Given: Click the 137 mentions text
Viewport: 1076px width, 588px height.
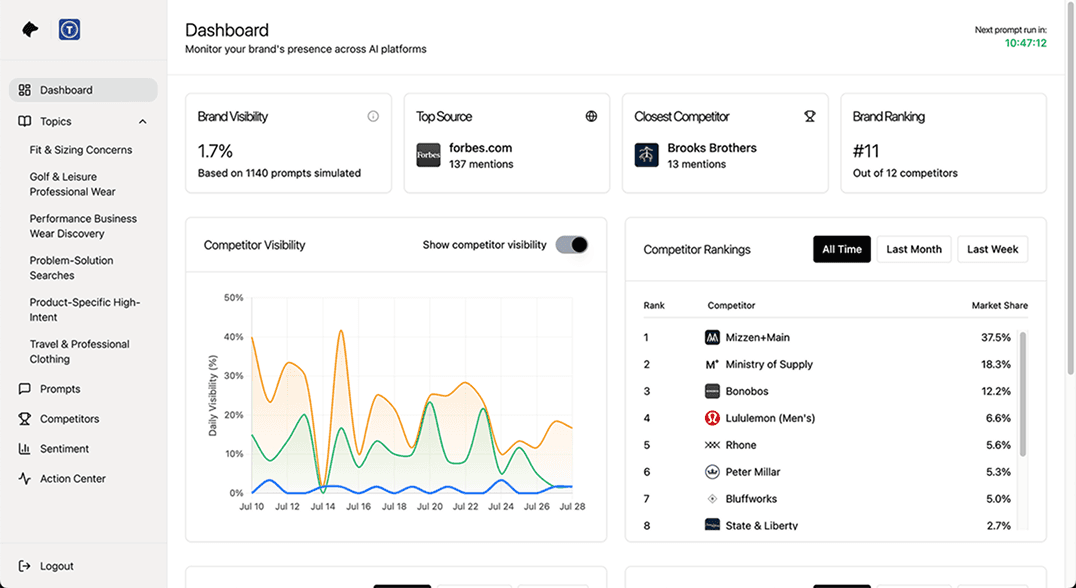Looking at the screenshot, I should [x=481, y=164].
